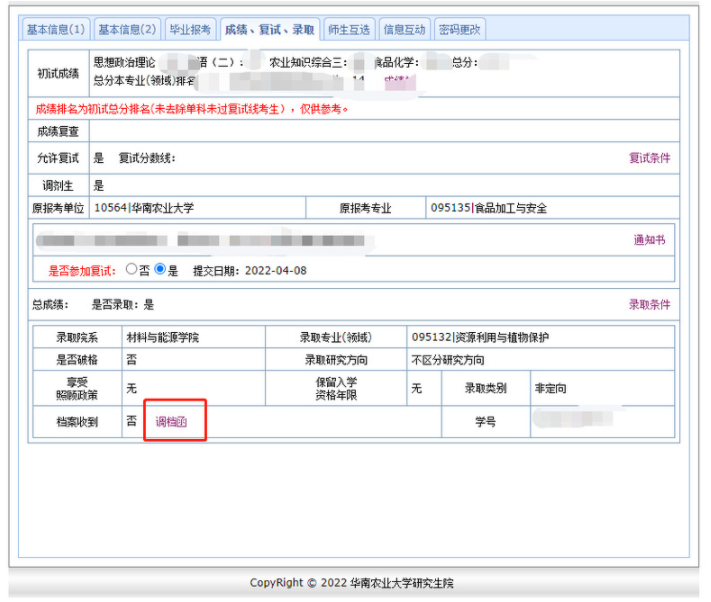711x602 pixels.
Task: Go to the 毕业报考 tab
Action: click(x=191, y=30)
